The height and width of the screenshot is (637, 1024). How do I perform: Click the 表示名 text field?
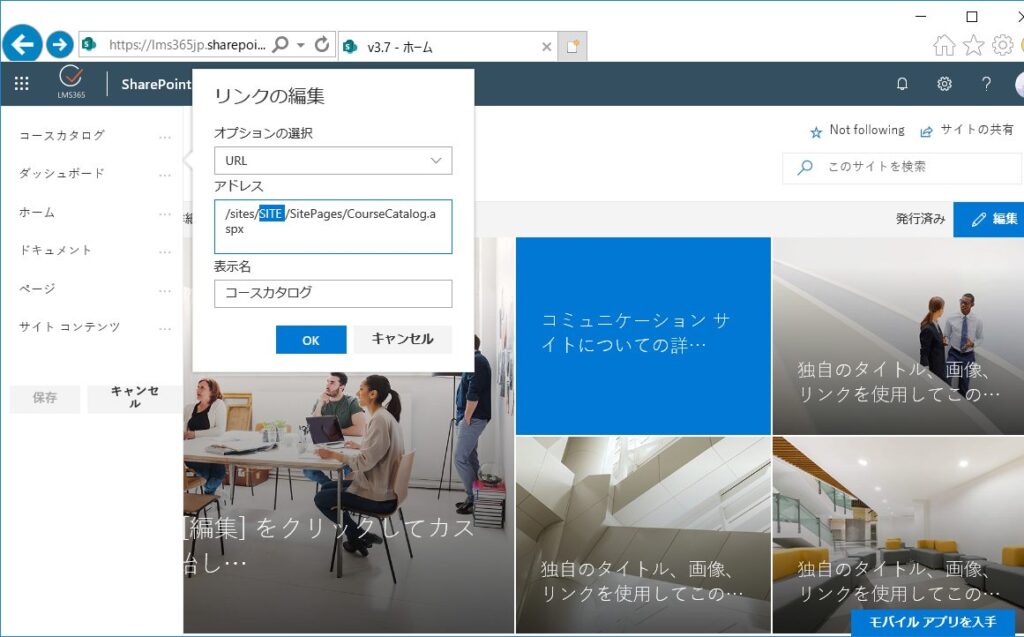coord(333,293)
